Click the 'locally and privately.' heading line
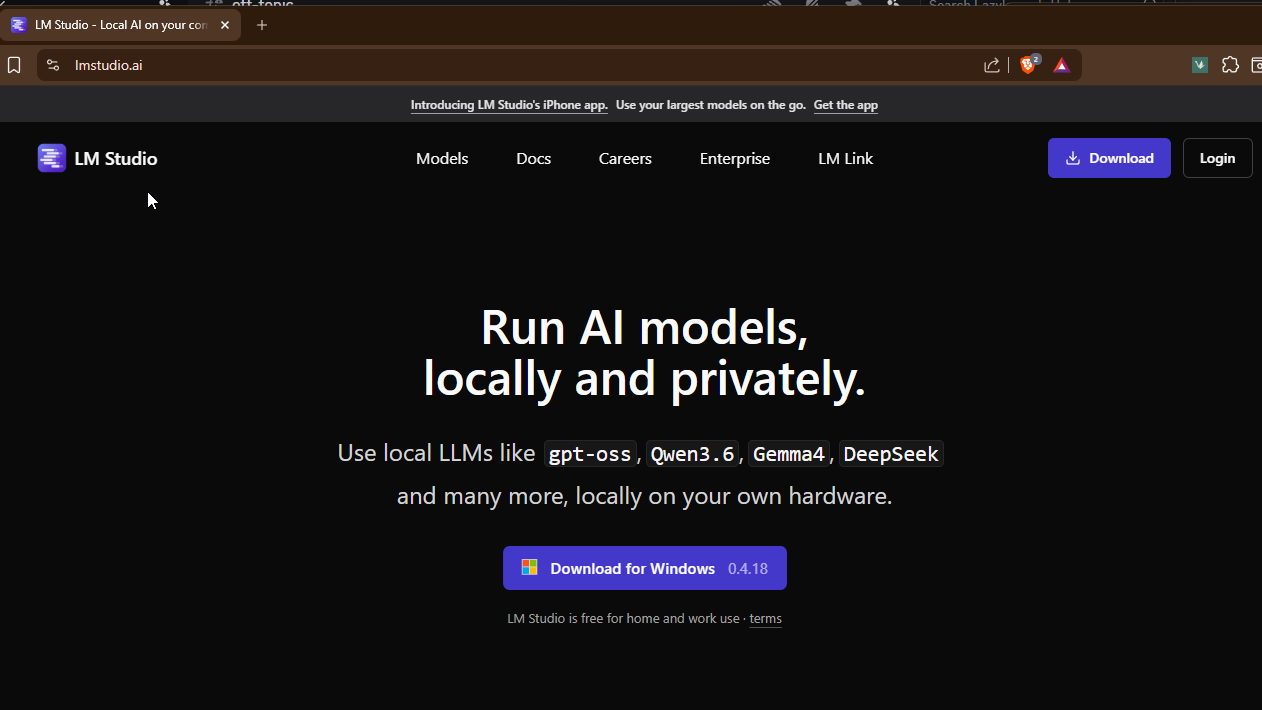Screen dimensions: 1262x710 [644, 379]
